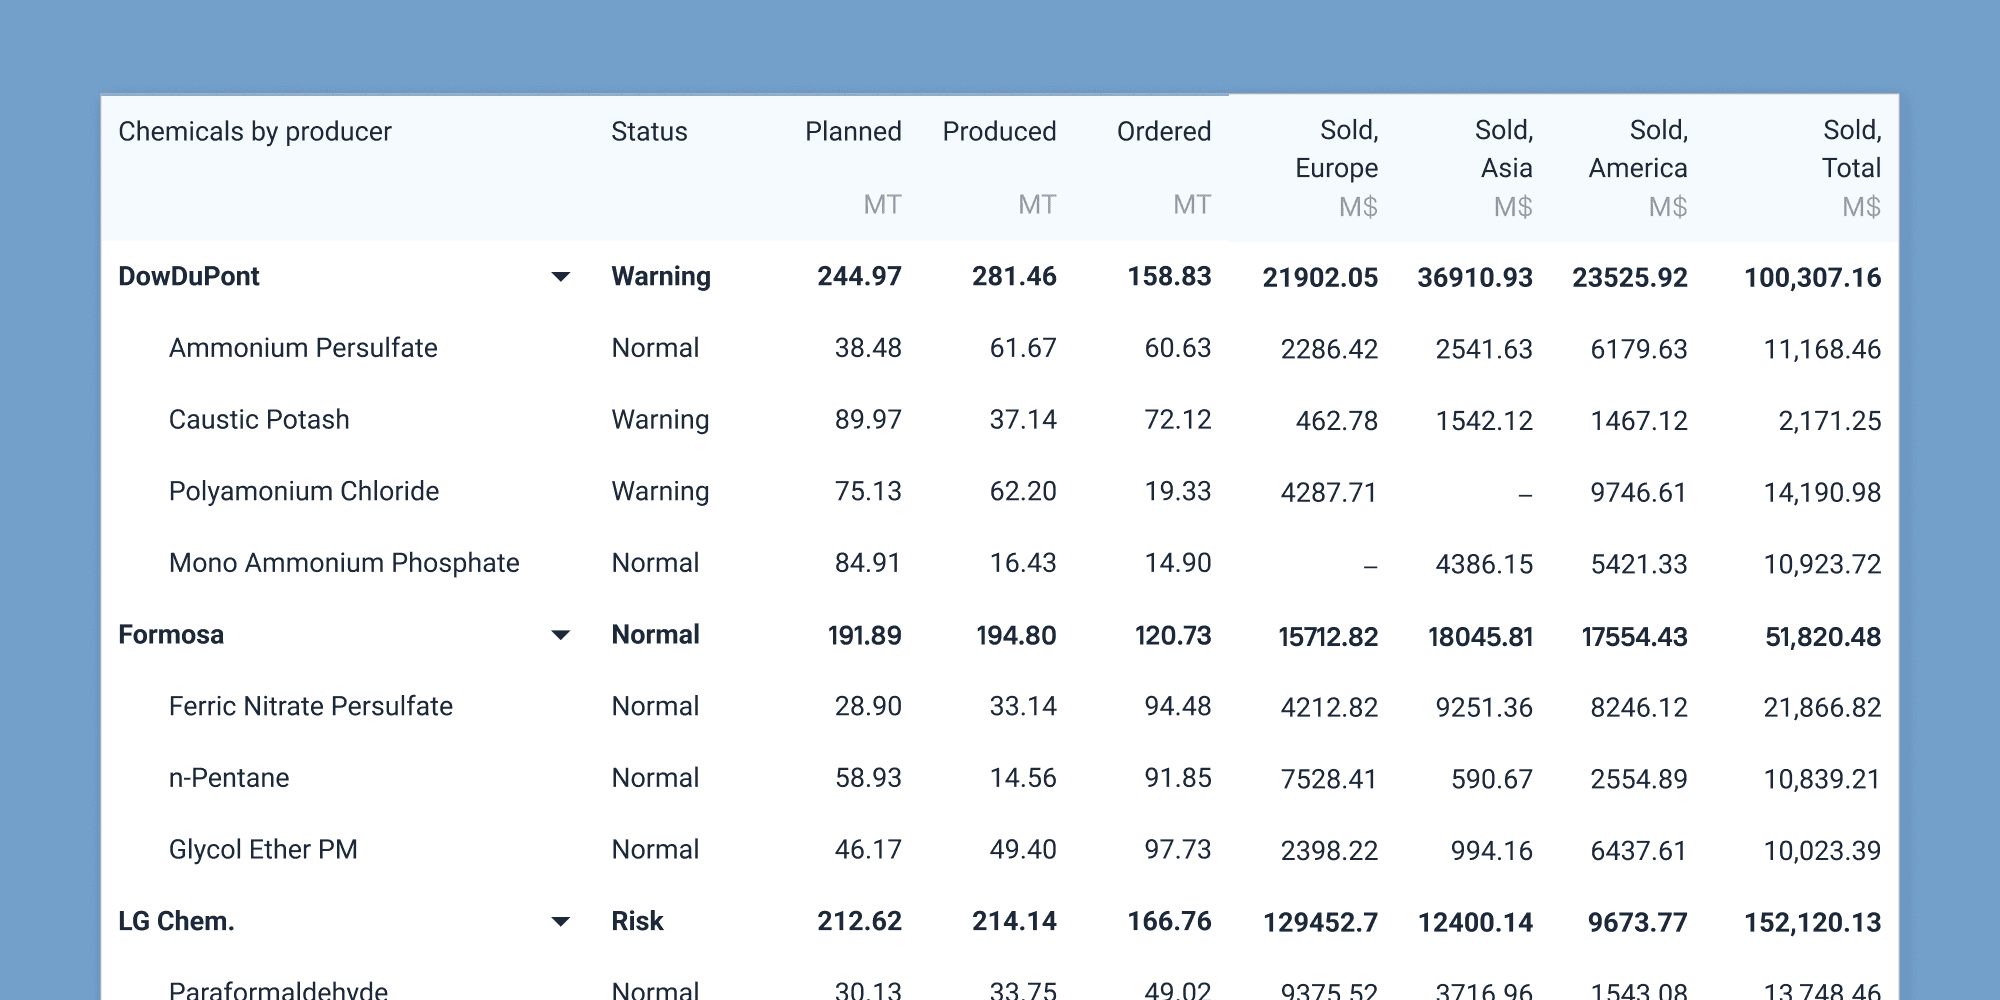The width and height of the screenshot is (2000, 1000).
Task: Click Ammonium Persulfate Europe sales 2286.42
Action: (1329, 349)
